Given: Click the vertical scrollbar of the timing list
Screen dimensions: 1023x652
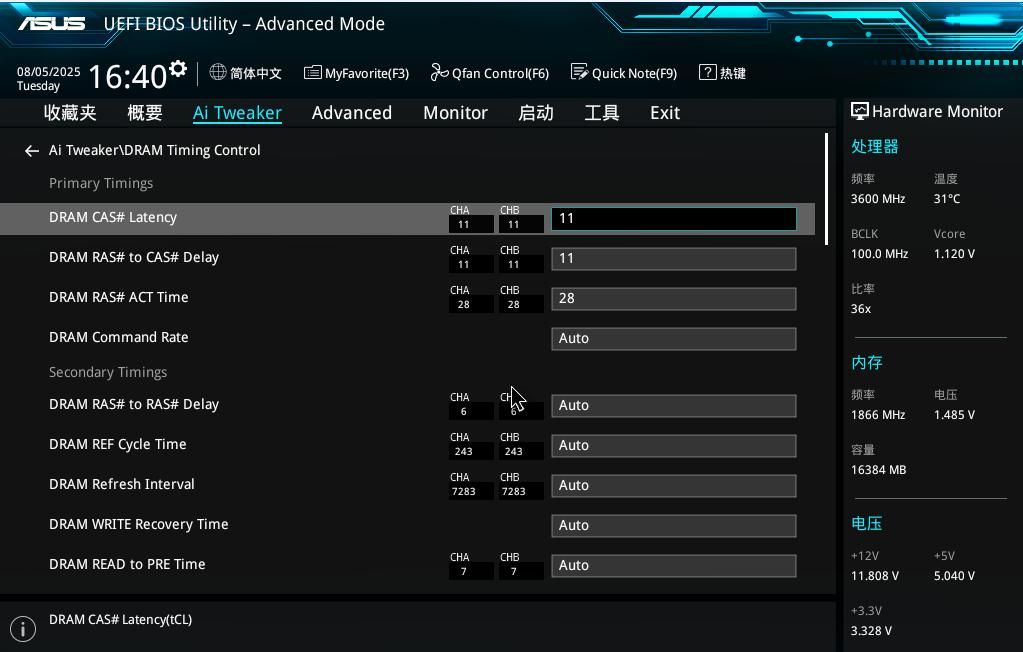Looking at the screenshot, I should (x=826, y=190).
